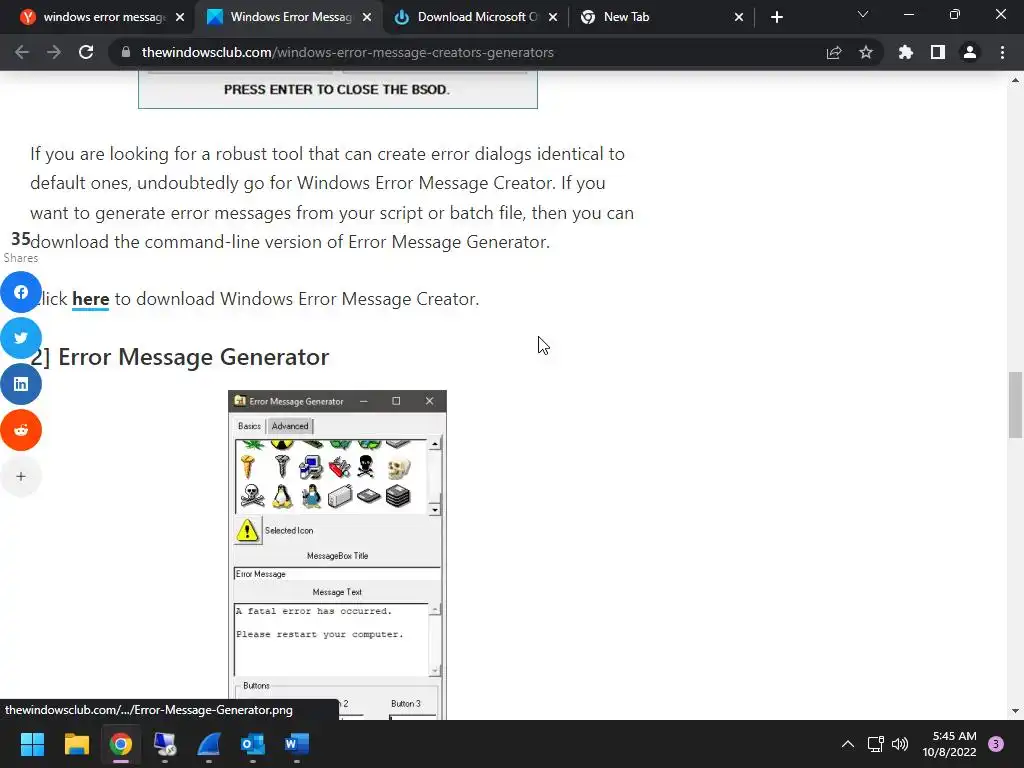1024x768 pixels.
Task: Open the Error Message Generator screenshot image
Action: pos(337,555)
